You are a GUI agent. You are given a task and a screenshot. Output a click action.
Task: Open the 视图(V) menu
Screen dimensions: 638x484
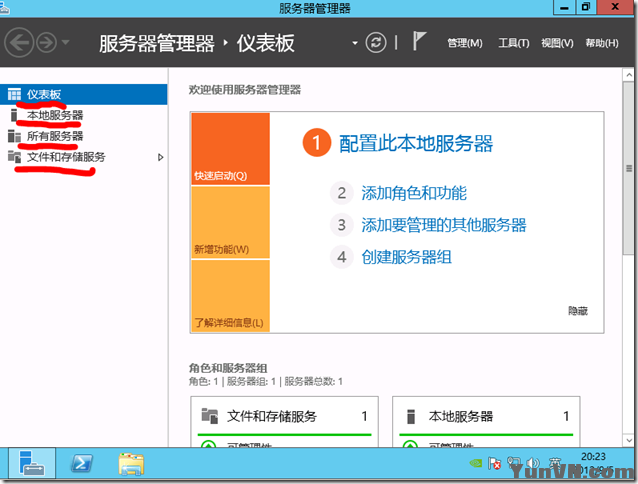point(557,43)
